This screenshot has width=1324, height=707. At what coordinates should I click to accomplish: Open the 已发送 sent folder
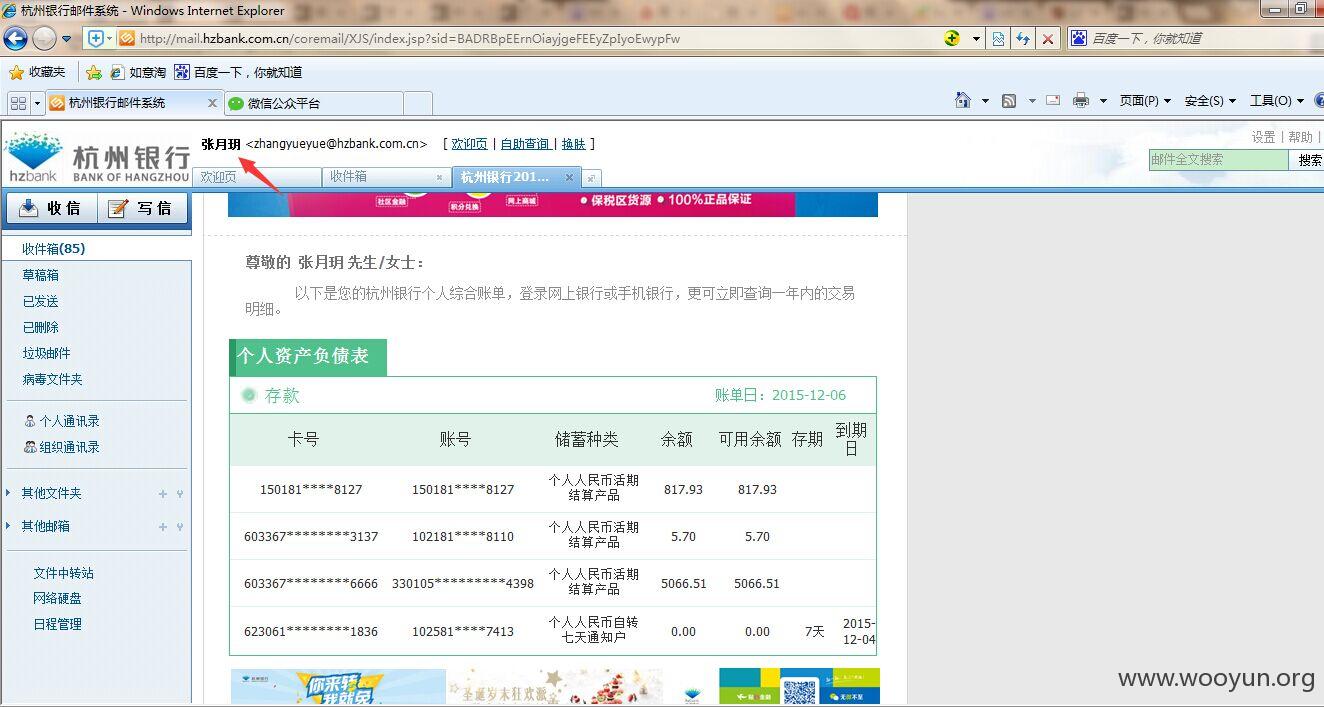[40, 301]
